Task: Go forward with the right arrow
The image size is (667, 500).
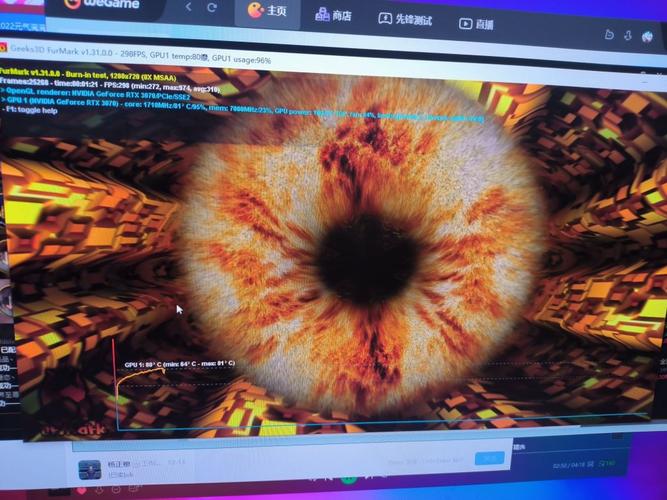Action: (x=214, y=9)
